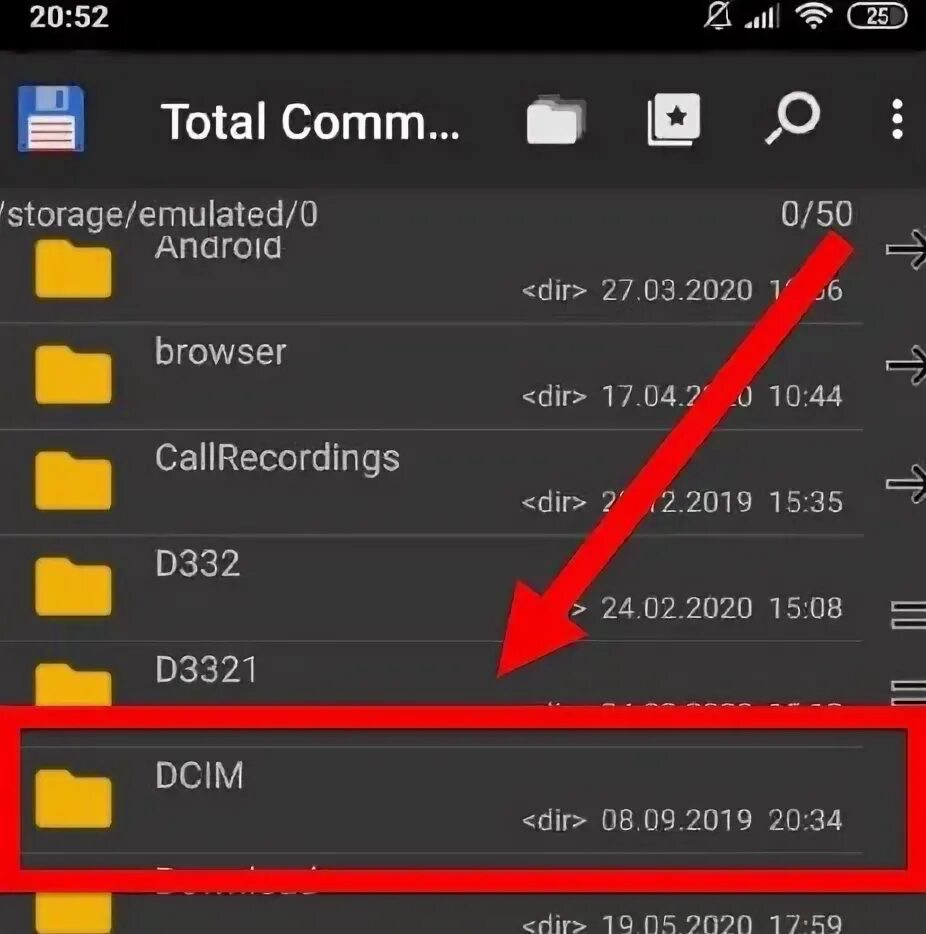The height and width of the screenshot is (934, 926).
Task: Tap the right arrow beside CallRecordings row
Action: point(906,483)
